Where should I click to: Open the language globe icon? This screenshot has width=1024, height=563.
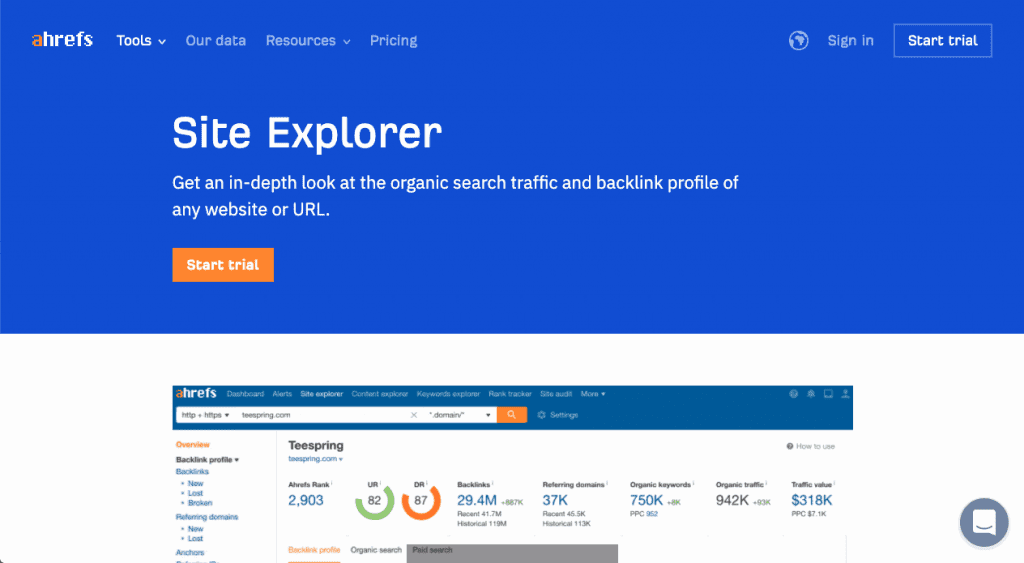pyautogui.click(x=798, y=40)
